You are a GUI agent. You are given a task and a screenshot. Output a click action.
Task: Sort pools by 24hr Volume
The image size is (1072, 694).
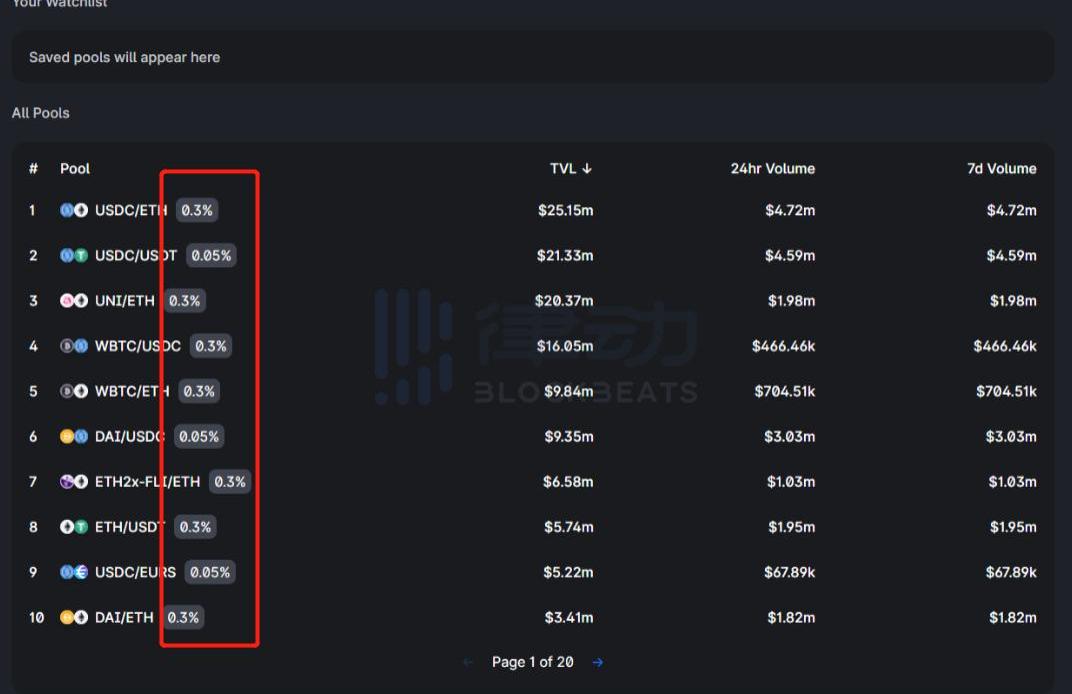click(772, 169)
